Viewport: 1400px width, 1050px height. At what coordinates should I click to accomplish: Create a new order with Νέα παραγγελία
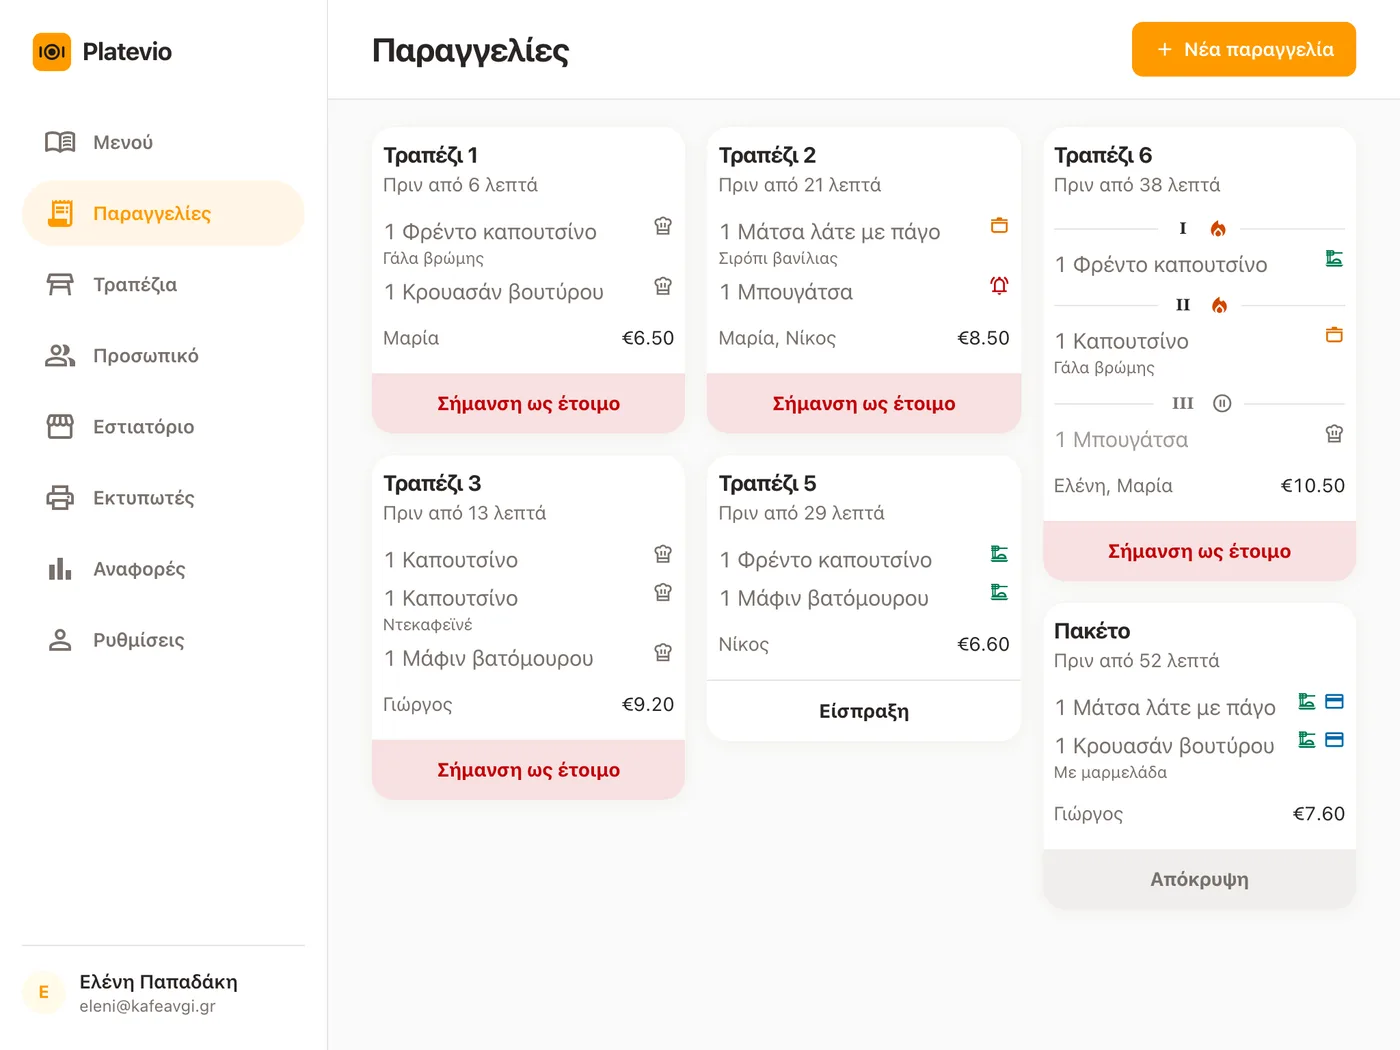[1243, 49]
